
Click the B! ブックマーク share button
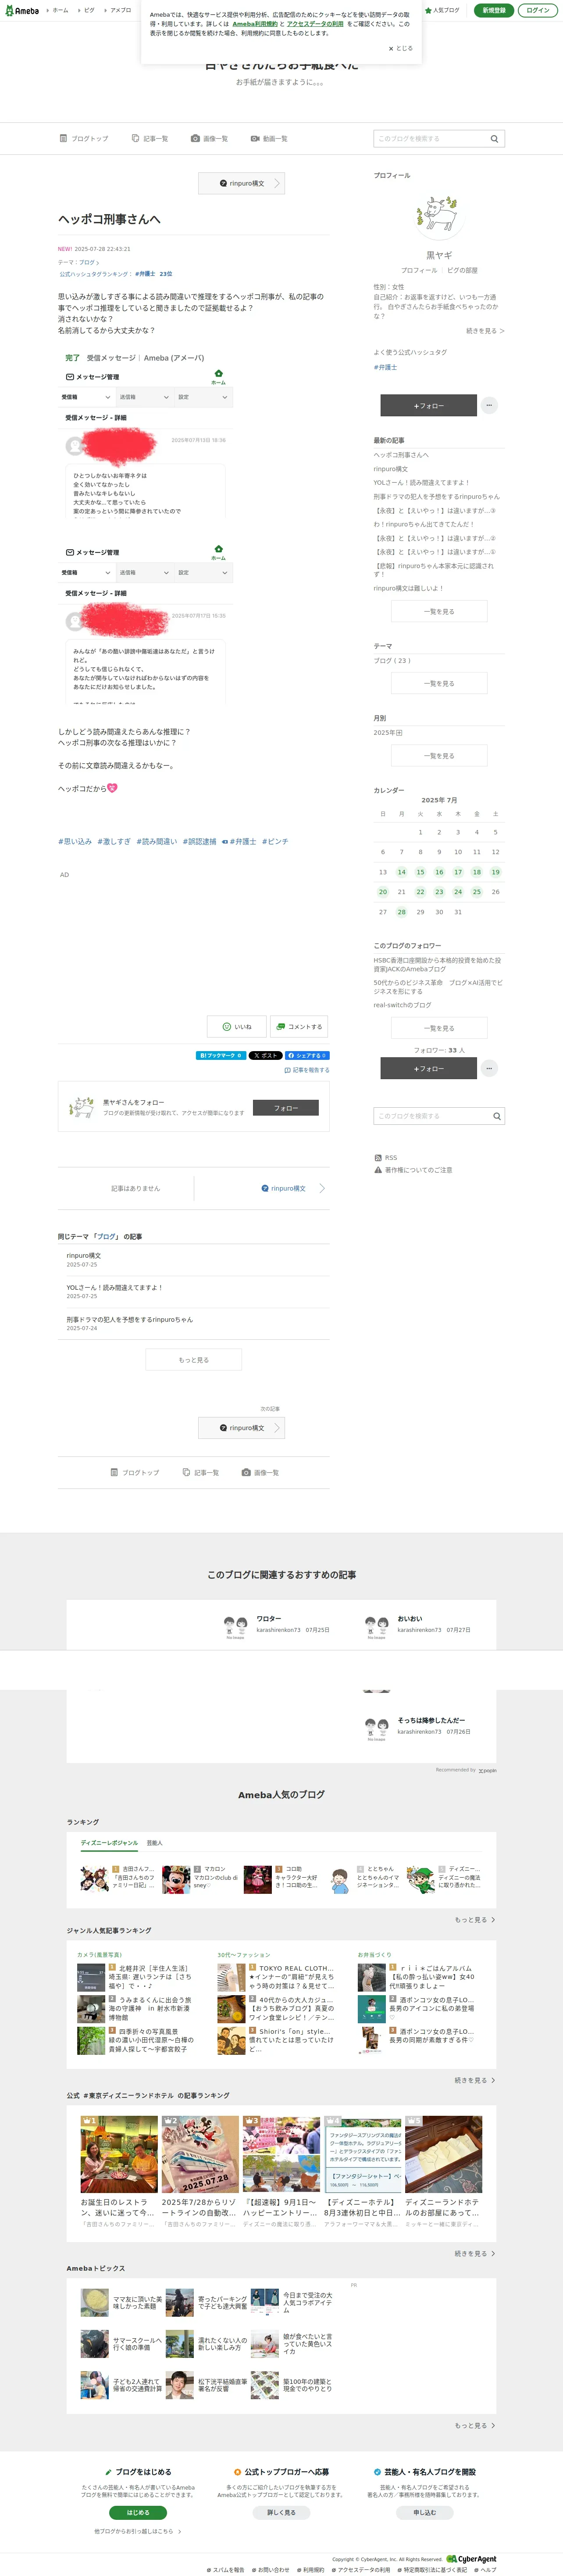coord(220,1056)
